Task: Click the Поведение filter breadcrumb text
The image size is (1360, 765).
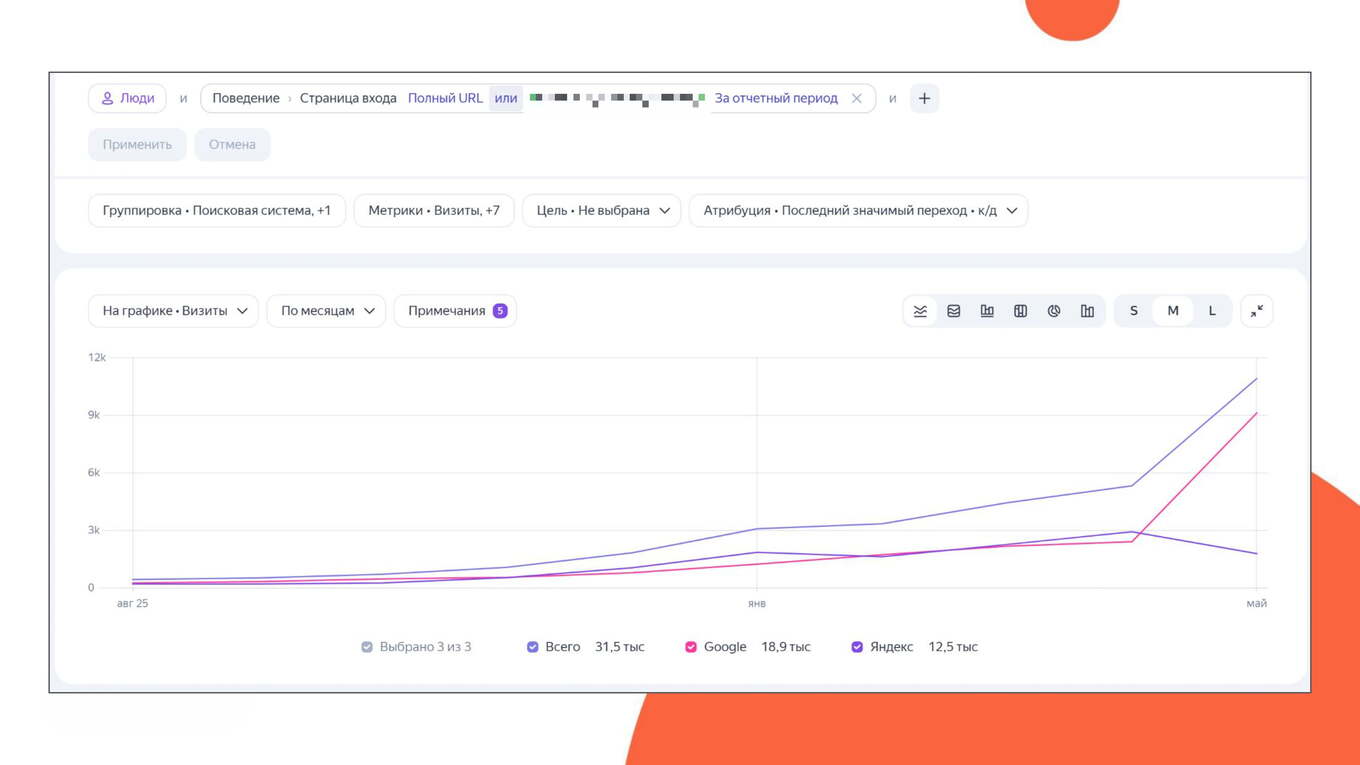Action: pos(246,98)
